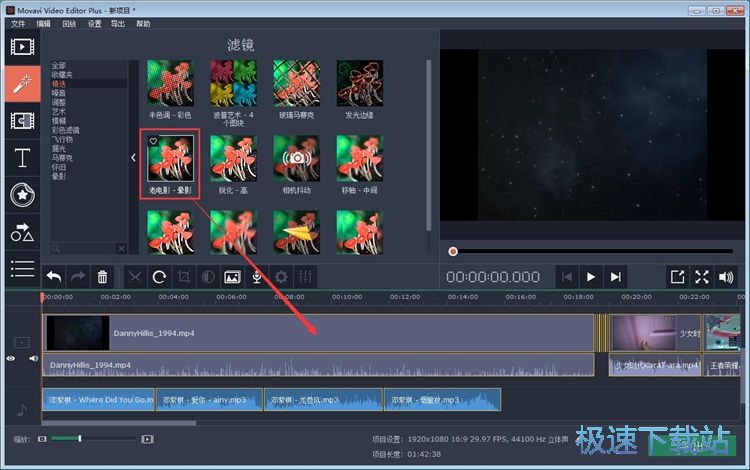Select the Filters magic wand tab
The image size is (750, 470).
[22, 84]
